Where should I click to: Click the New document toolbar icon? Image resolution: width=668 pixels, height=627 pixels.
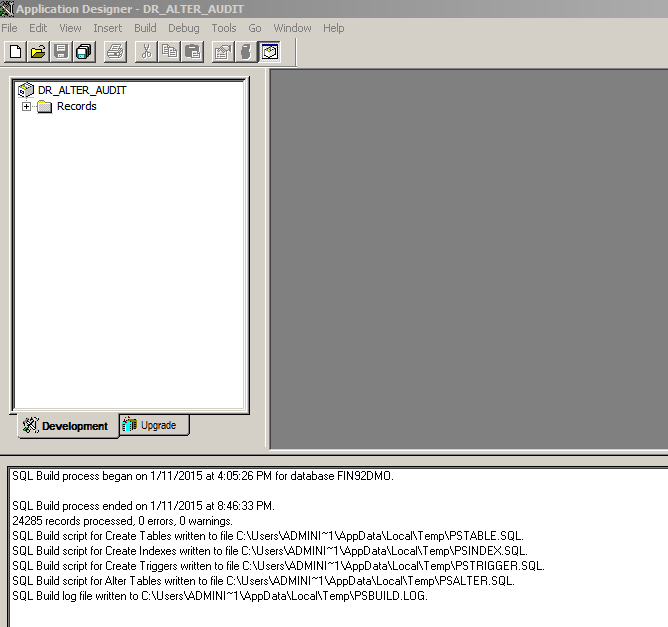(x=16, y=52)
